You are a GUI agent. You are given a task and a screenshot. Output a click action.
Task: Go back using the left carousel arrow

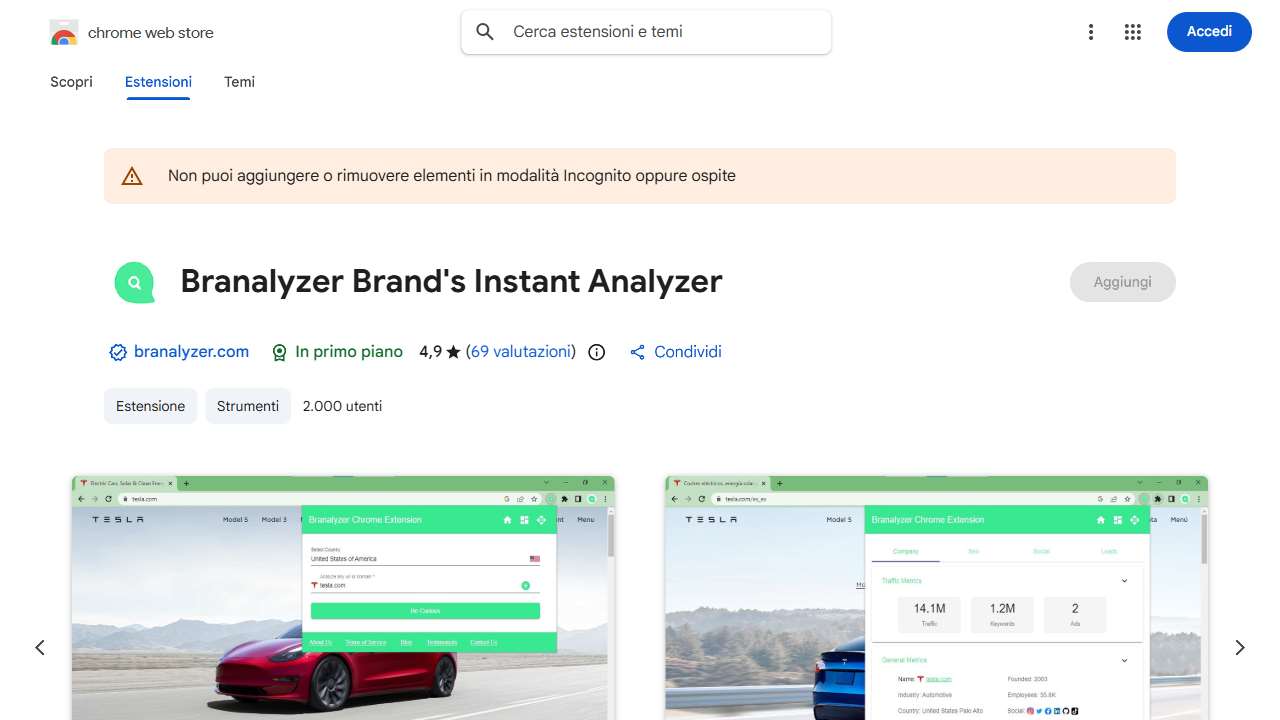(x=40, y=647)
